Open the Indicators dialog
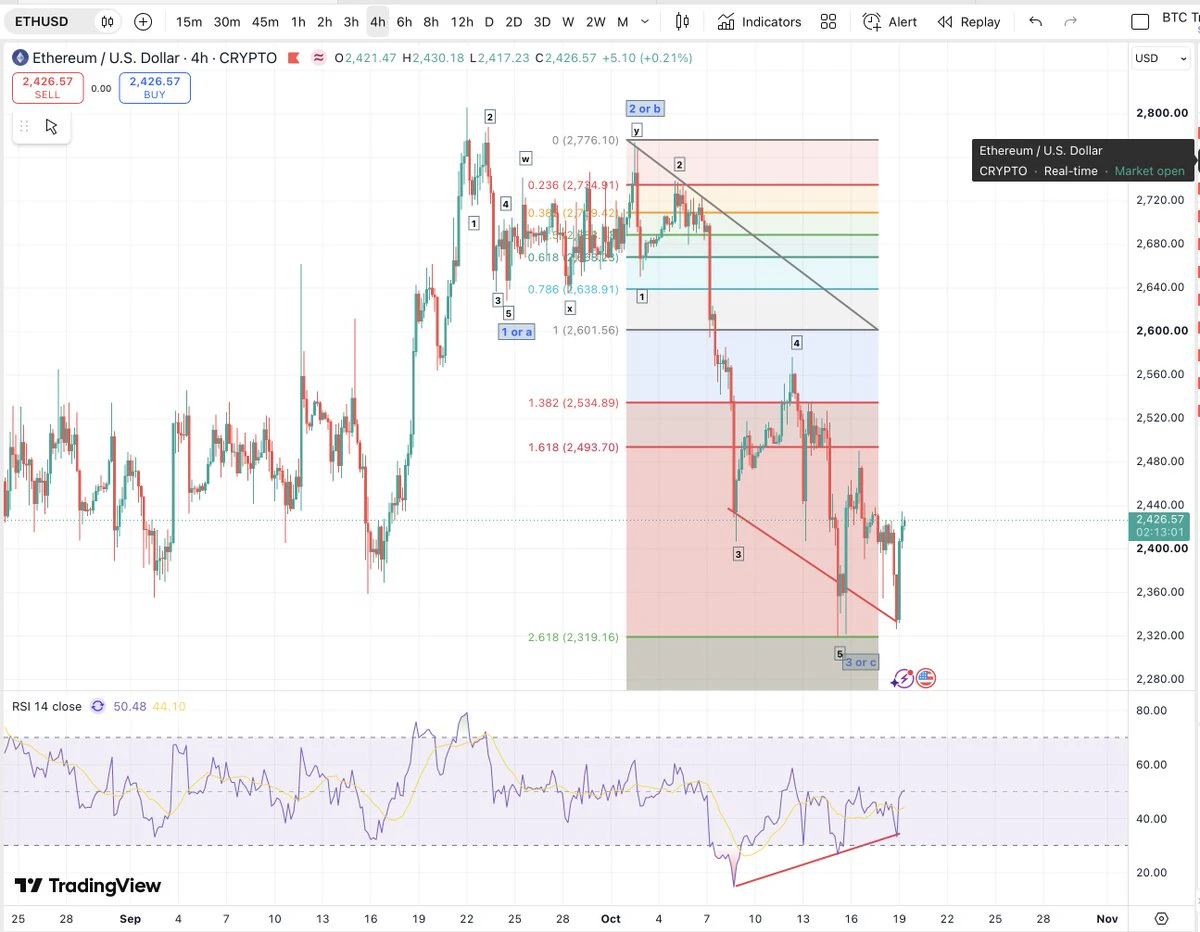 tap(759, 21)
